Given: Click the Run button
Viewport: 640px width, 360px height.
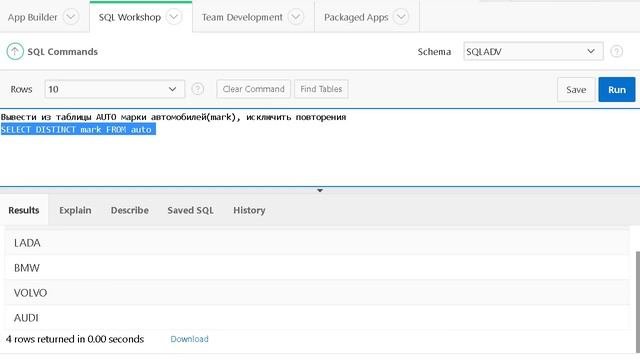Looking at the screenshot, I should point(617,89).
